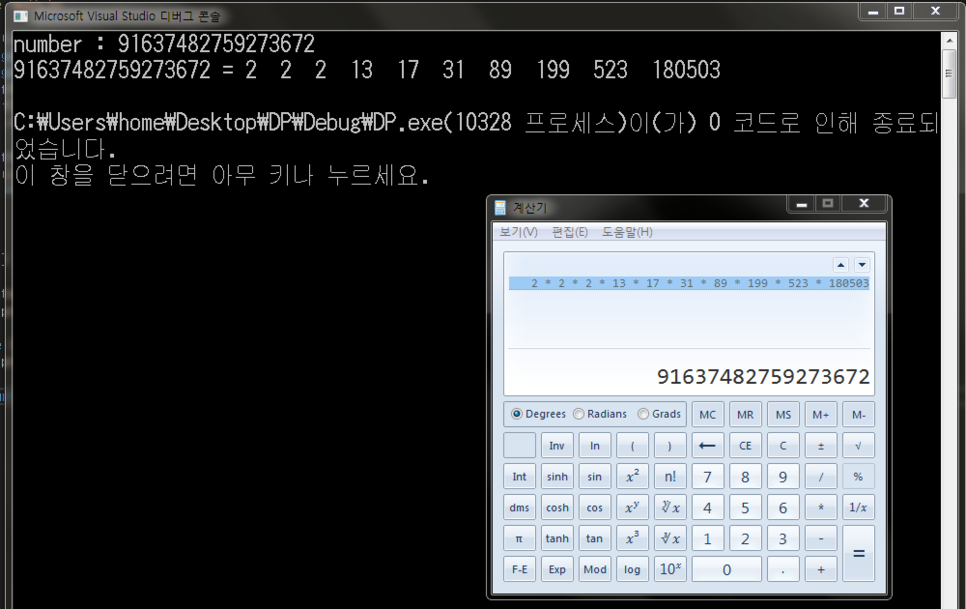
Task: Click the square root √ key
Action: coord(858,445)
